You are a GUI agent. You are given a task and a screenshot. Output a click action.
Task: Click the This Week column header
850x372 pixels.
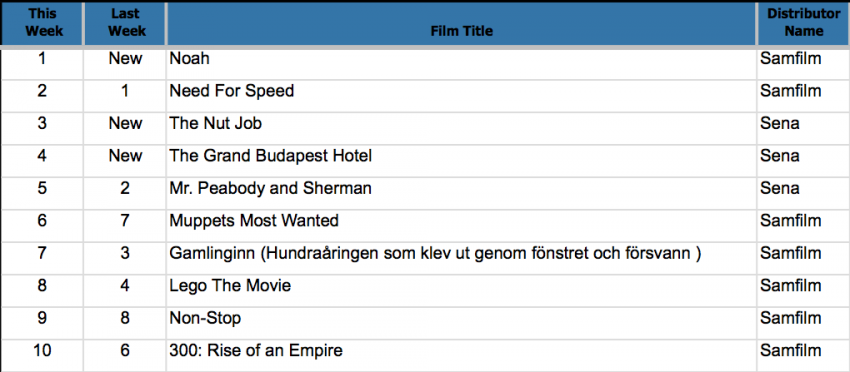43,23
